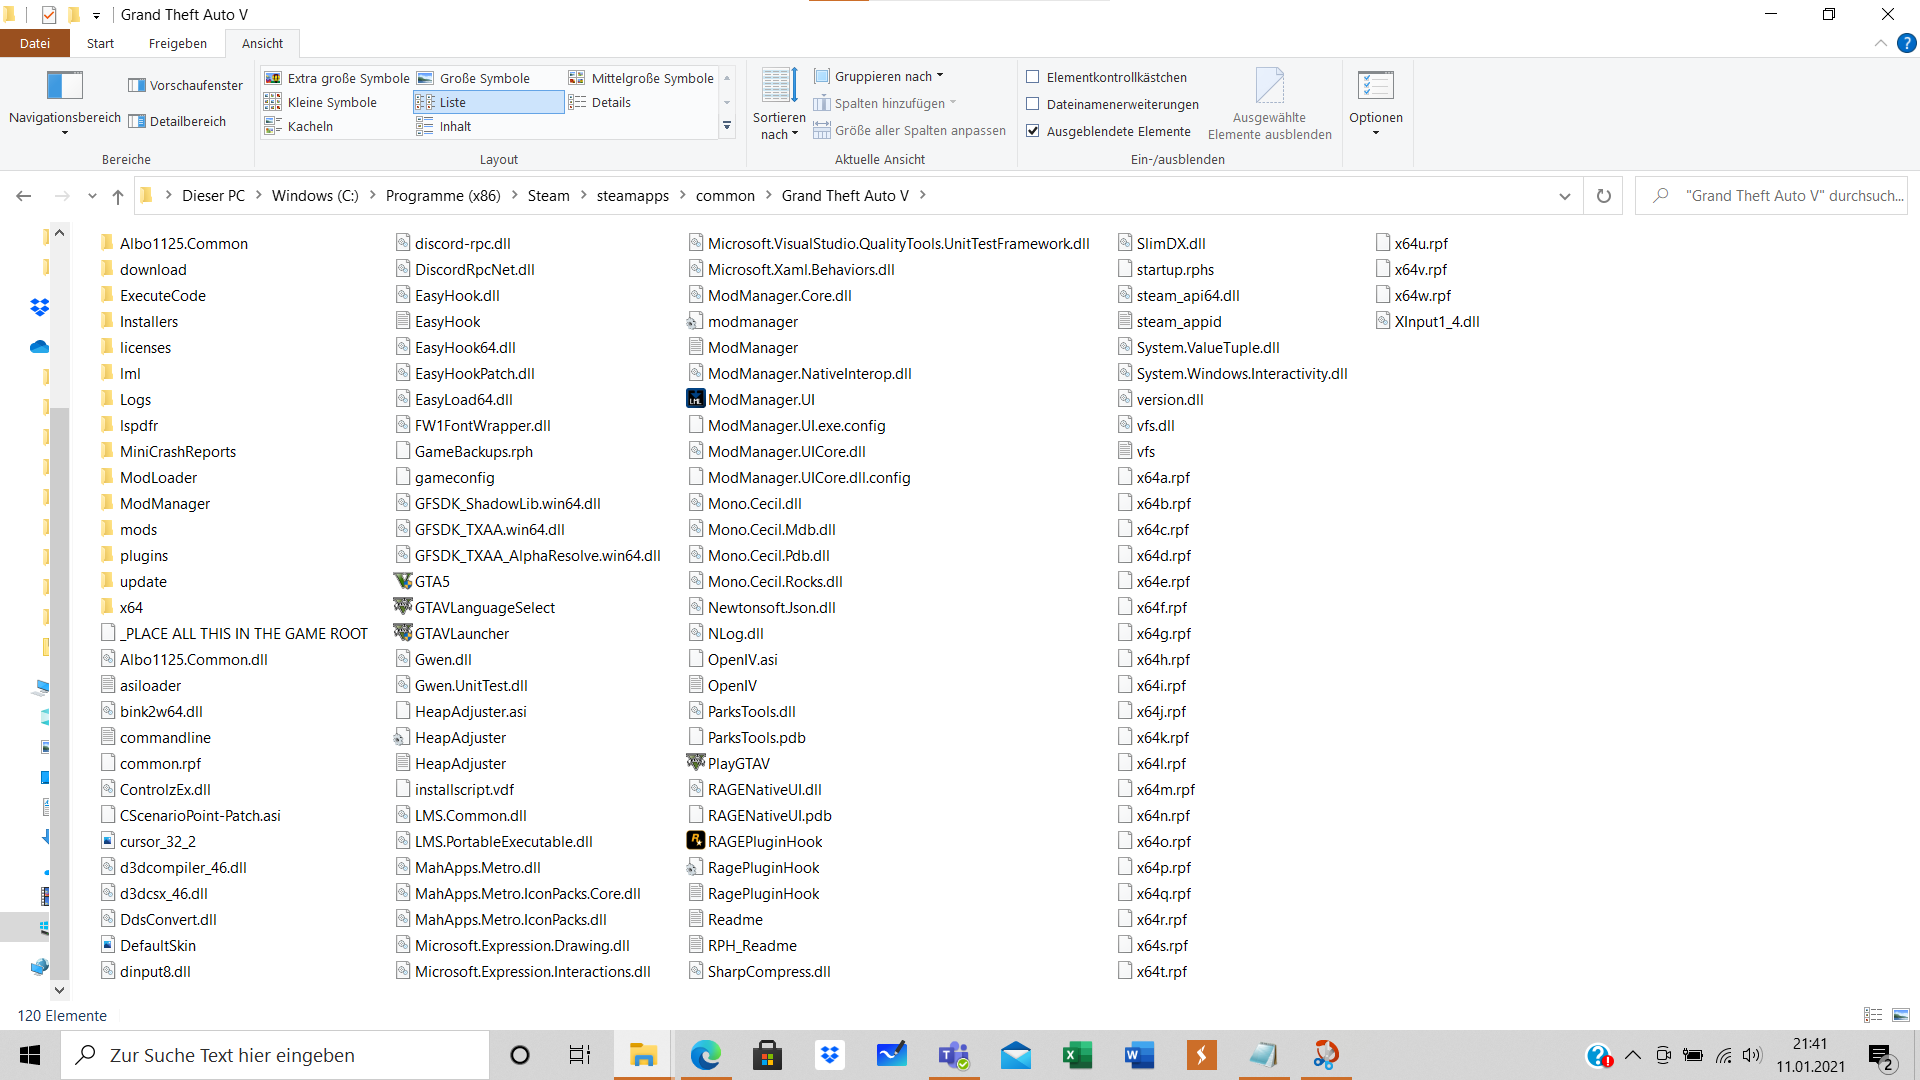Check the Dateinamenerweiterungen option
The width and height of the screenshot is (1920, 1080).
[x=1033, y=104]
